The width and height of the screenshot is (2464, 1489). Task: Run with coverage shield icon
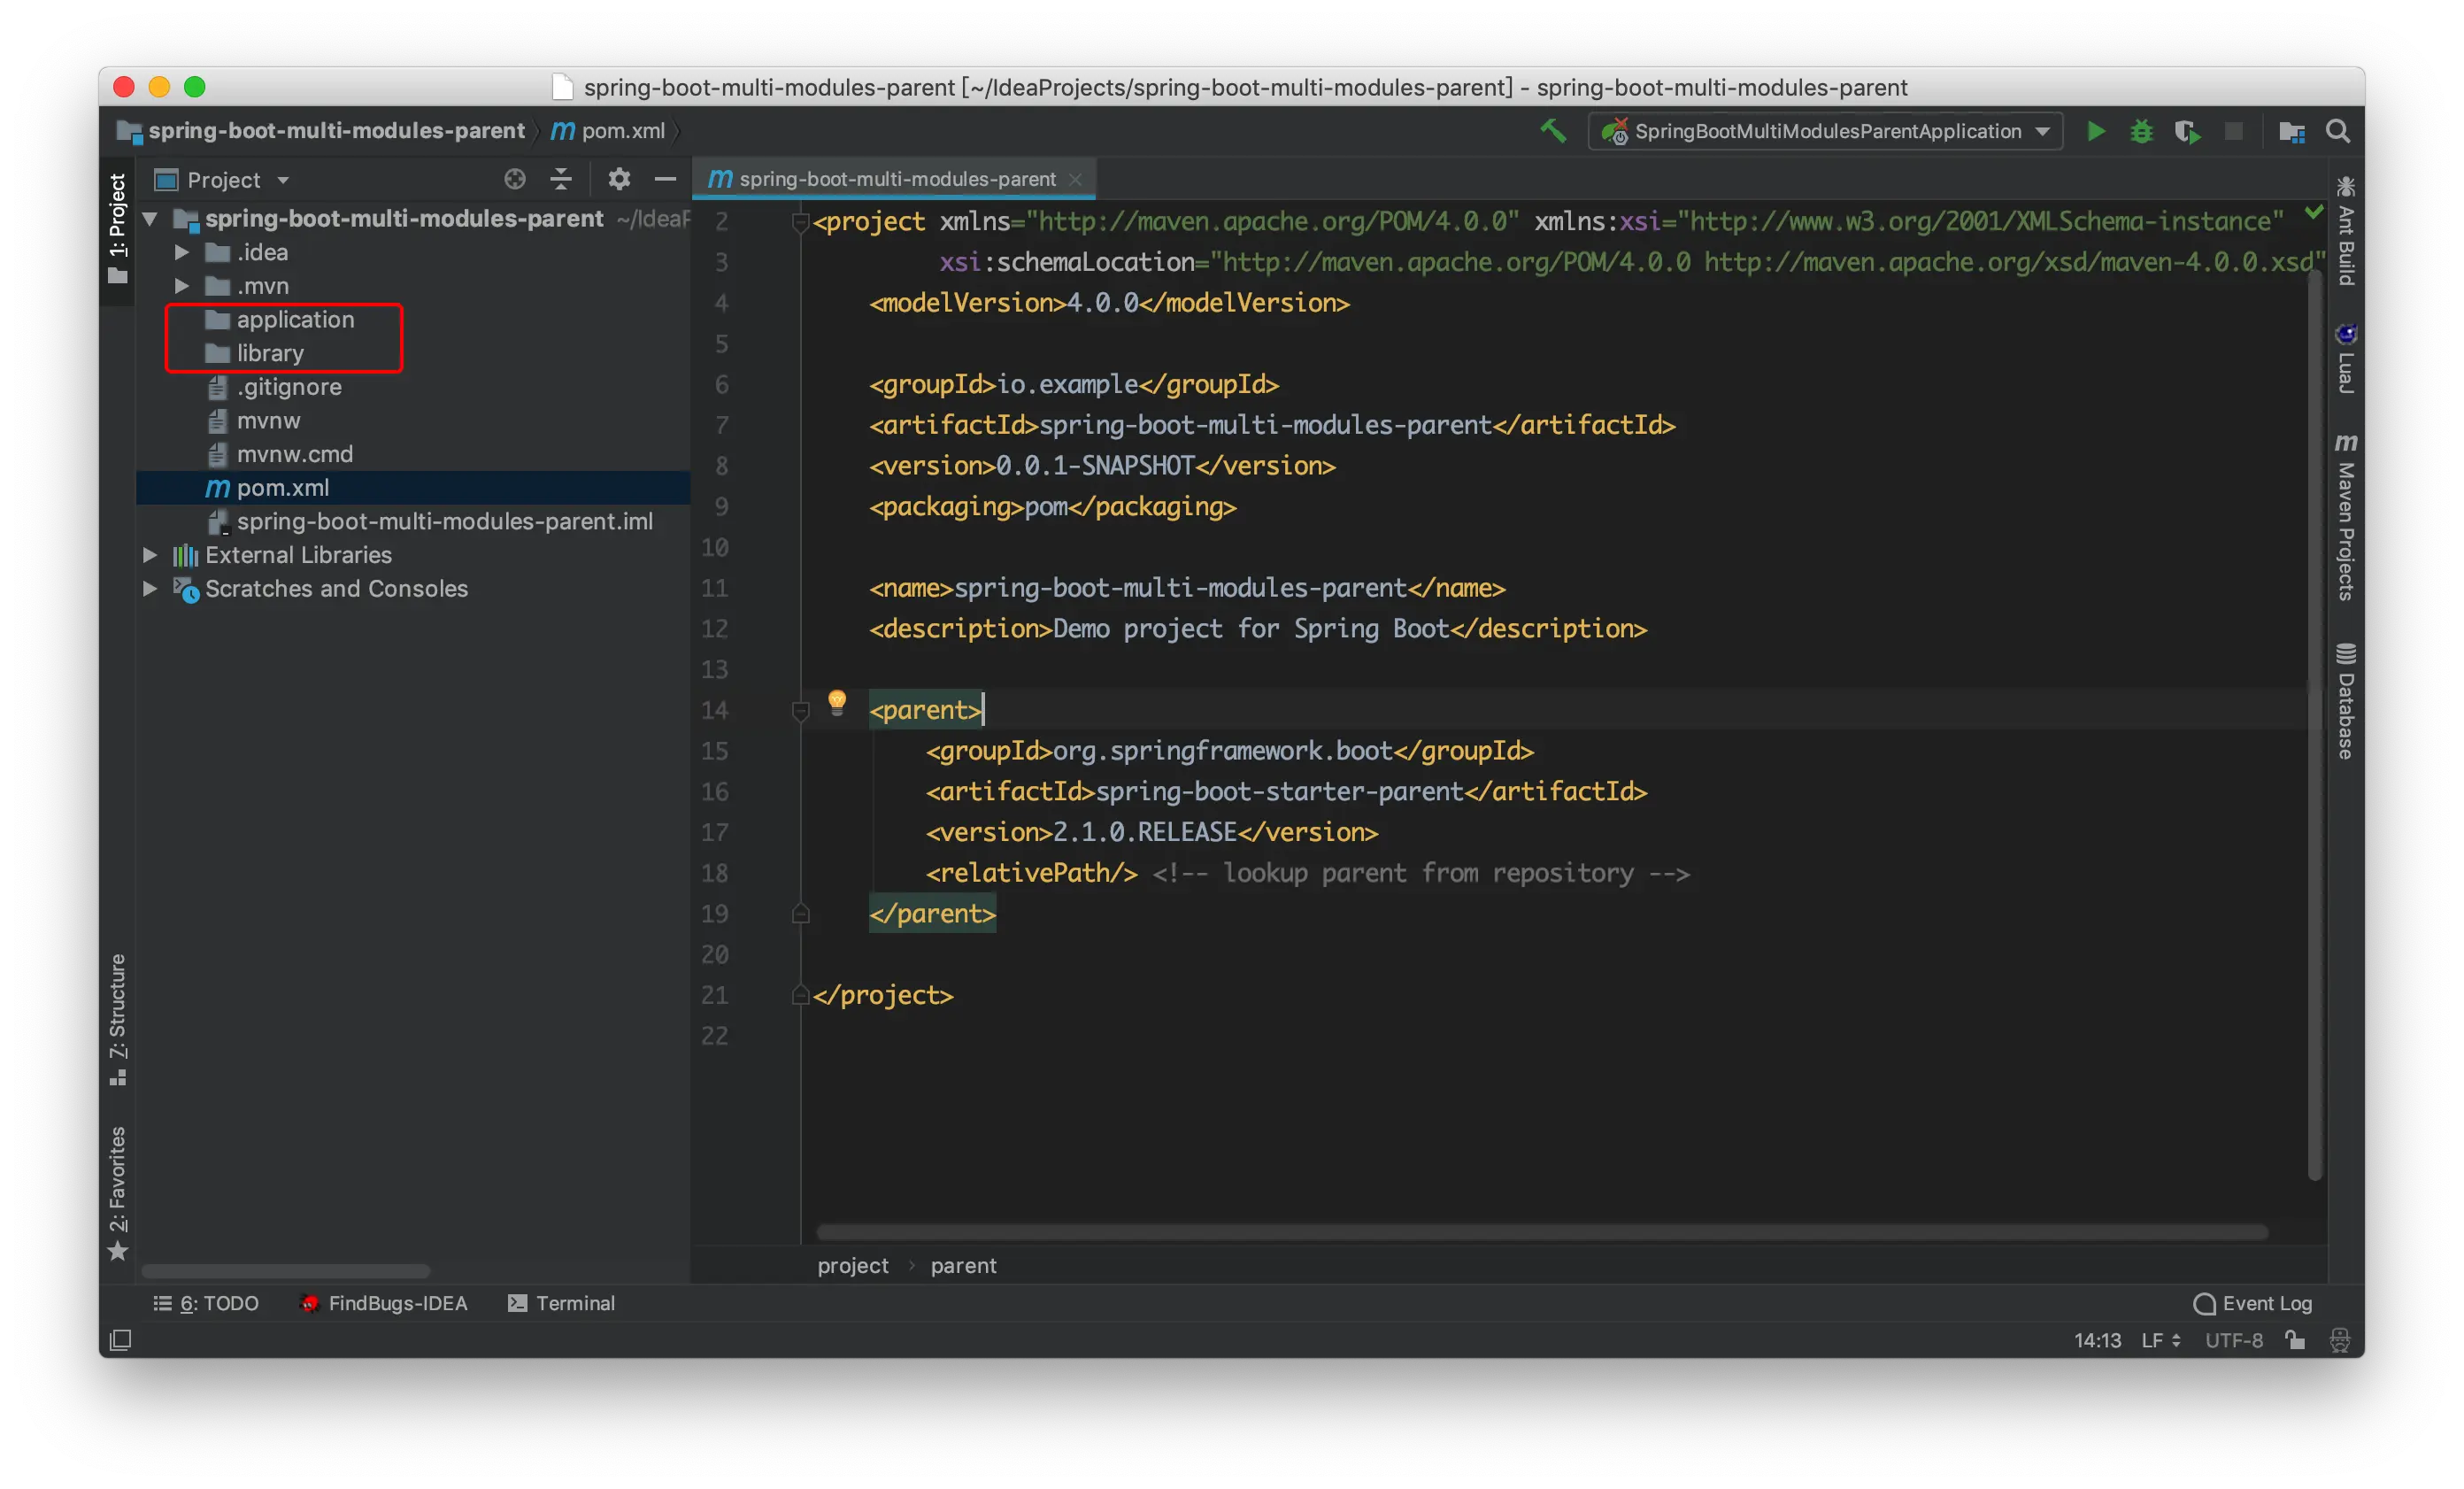[2187, 131]
